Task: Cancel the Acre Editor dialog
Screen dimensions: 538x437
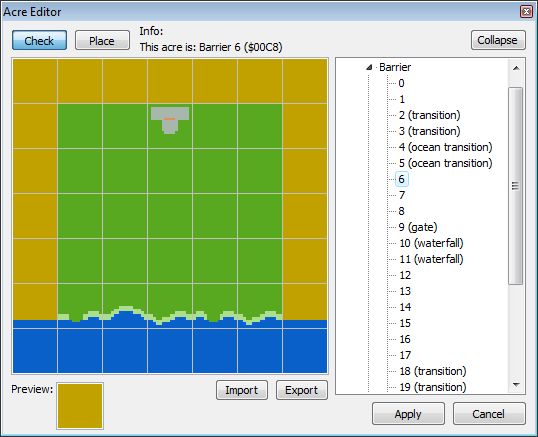Action: click(x=489, y=414)
